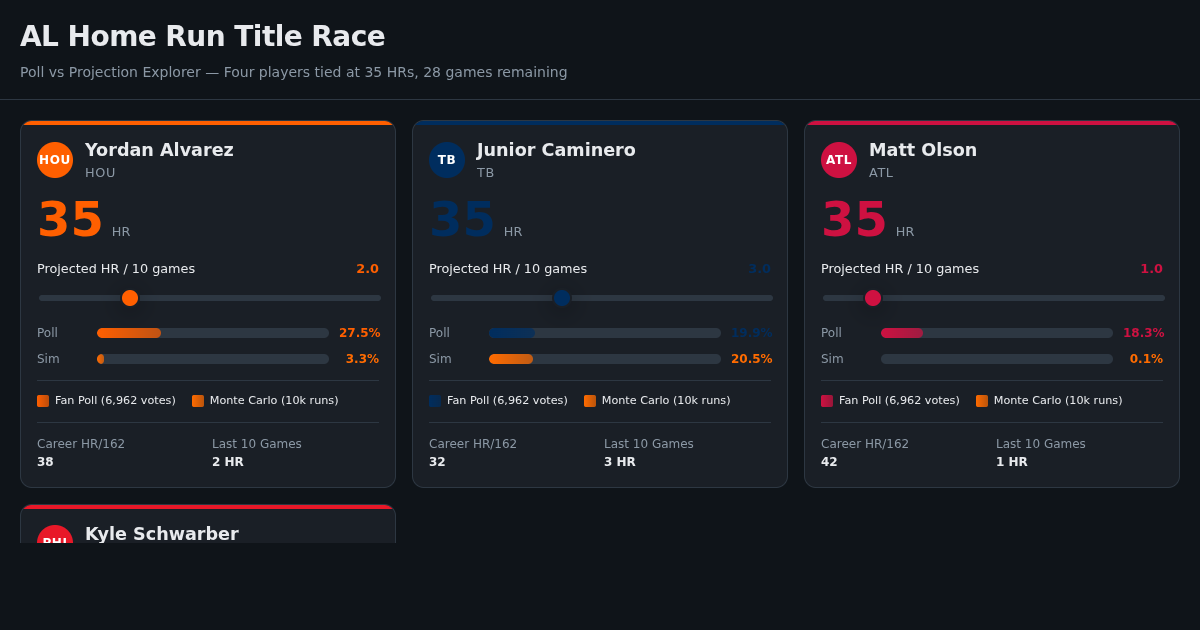Click Olson's projected value 1.0
The image size is (1200, 630).
pyautogui.click(x=1152, y=269)
